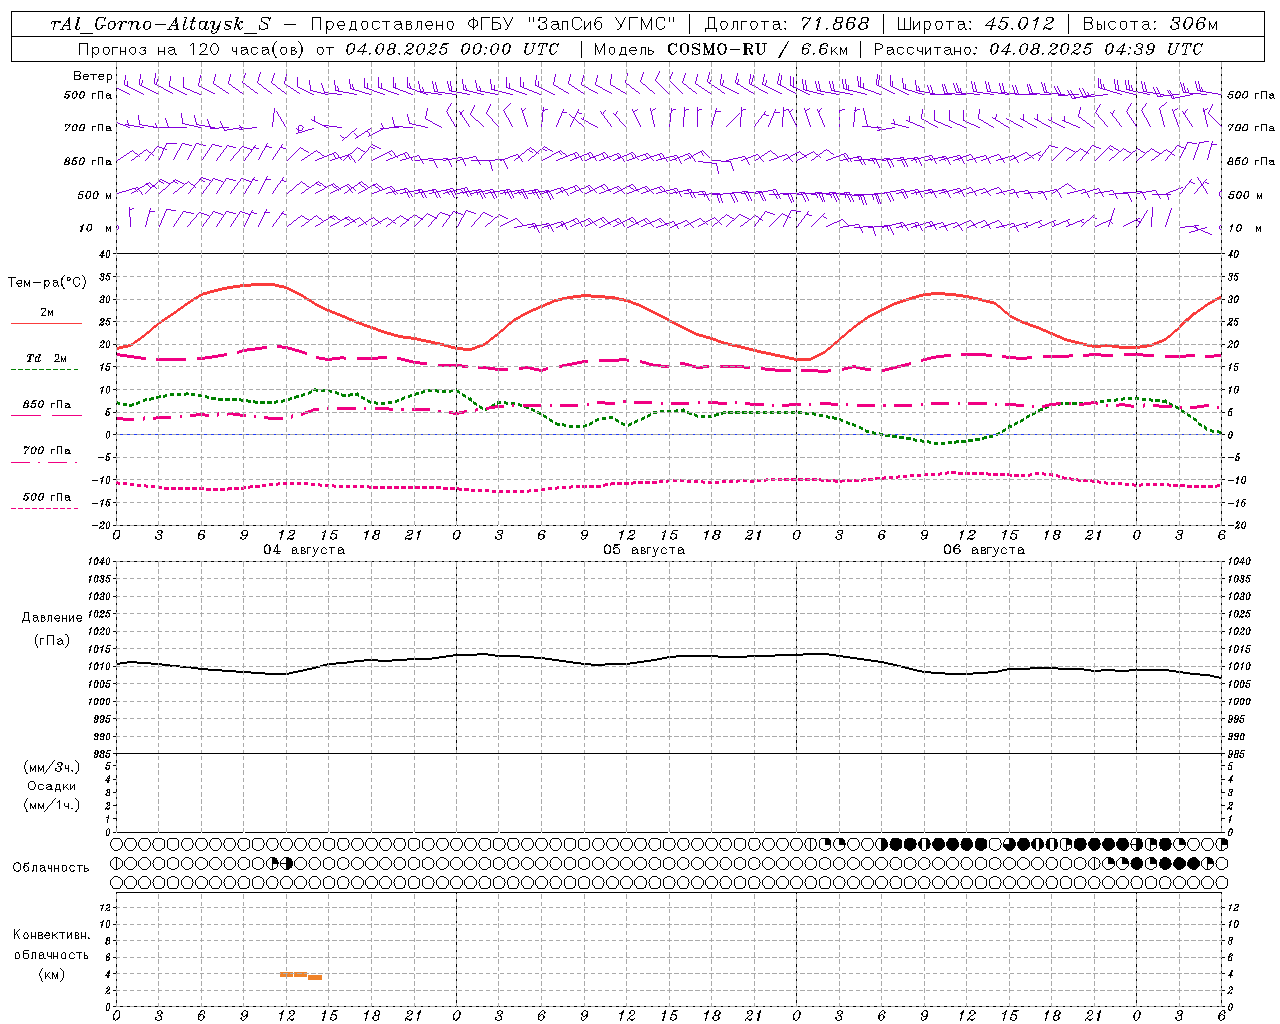Click the Ветер wind panel label
Screen dimensions: 1280x1024
pos(92,76)
